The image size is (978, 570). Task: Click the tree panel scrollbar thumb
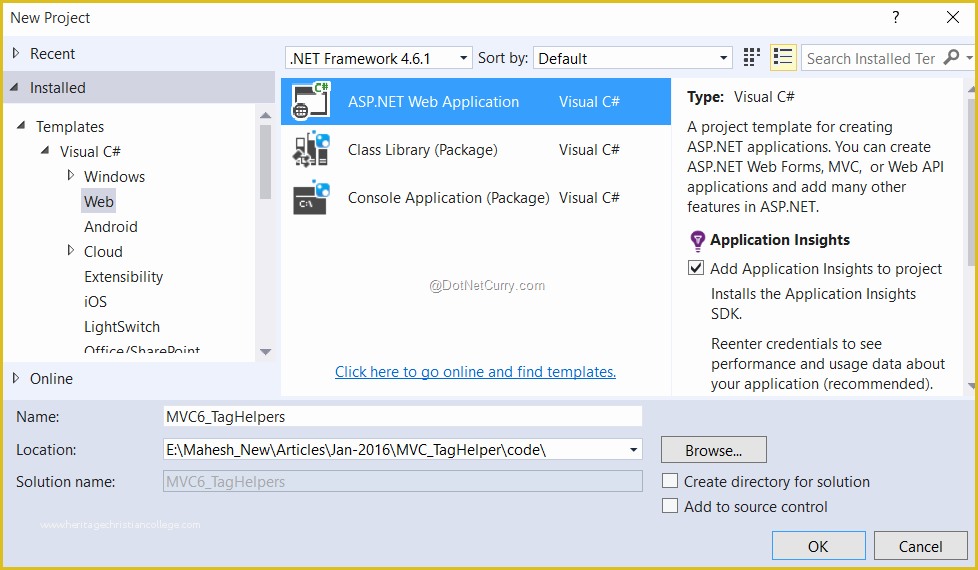265,162
